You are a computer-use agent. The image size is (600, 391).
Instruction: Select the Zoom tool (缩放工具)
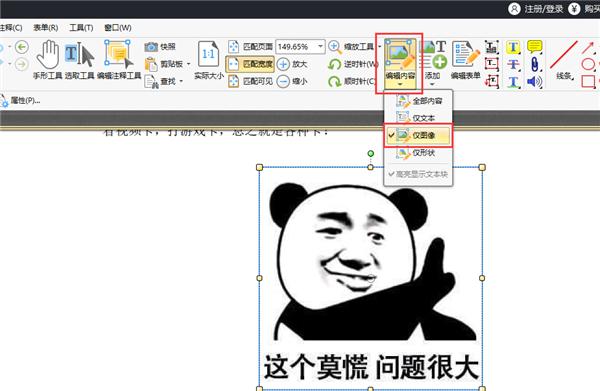351,47
